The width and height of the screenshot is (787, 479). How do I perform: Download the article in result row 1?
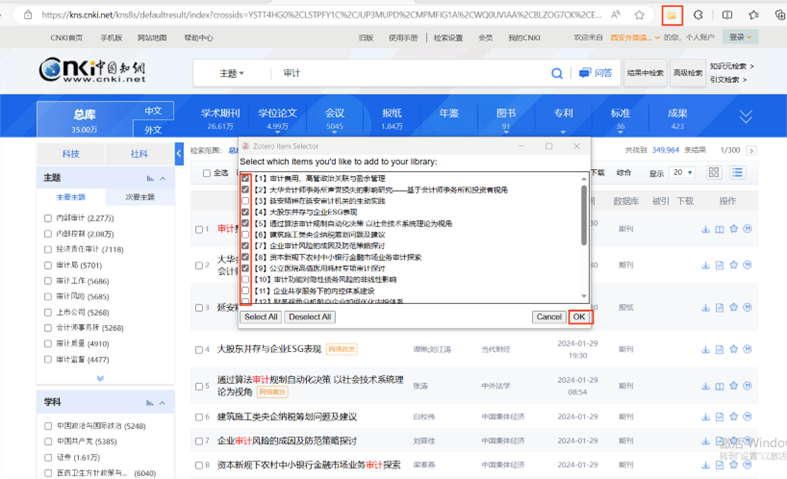pyautogui.click(x=705, y=229)
